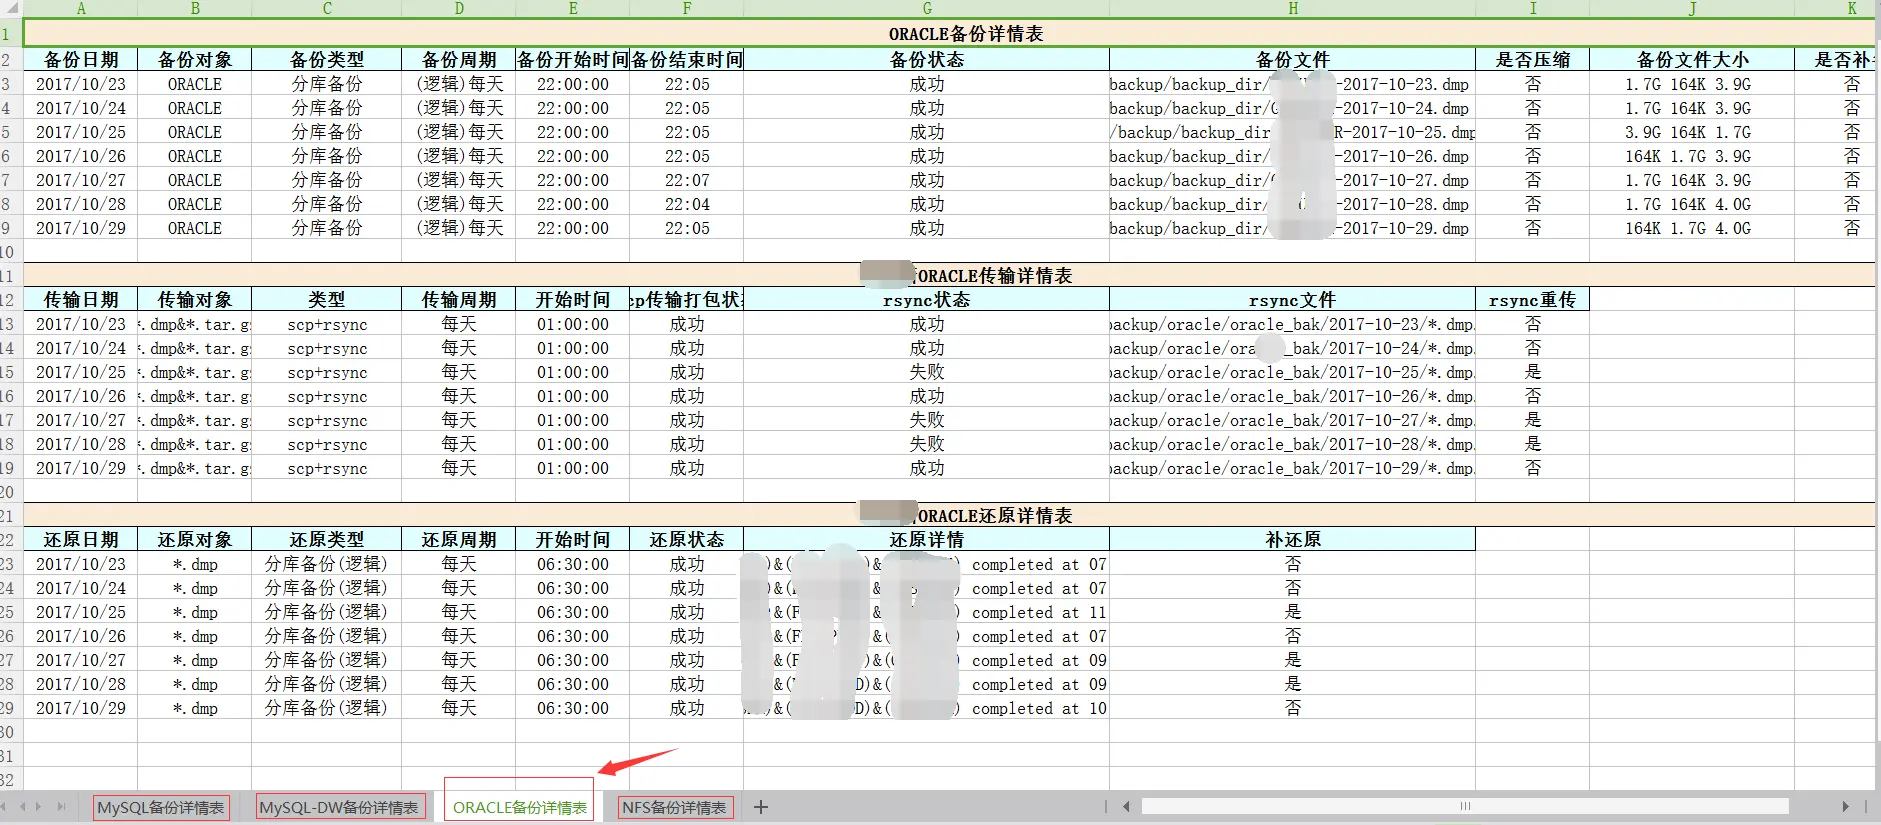
Task: Select column H header
Action: (1293, 8)
